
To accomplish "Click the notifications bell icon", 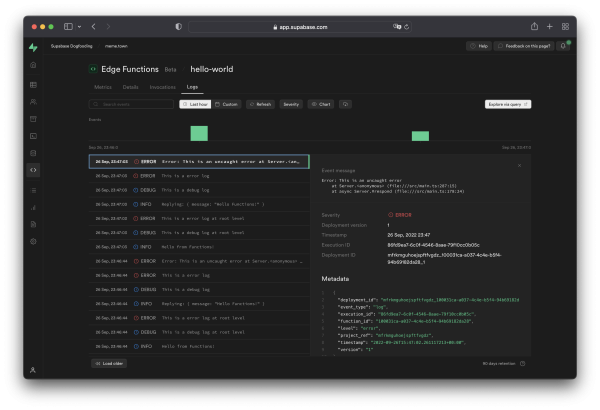I will (x=566, y=46).
